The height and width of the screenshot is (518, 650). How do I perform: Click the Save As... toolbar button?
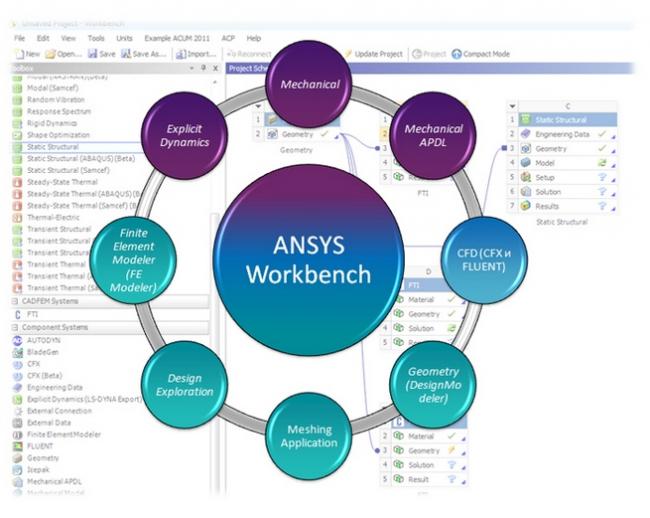(143, 54)
